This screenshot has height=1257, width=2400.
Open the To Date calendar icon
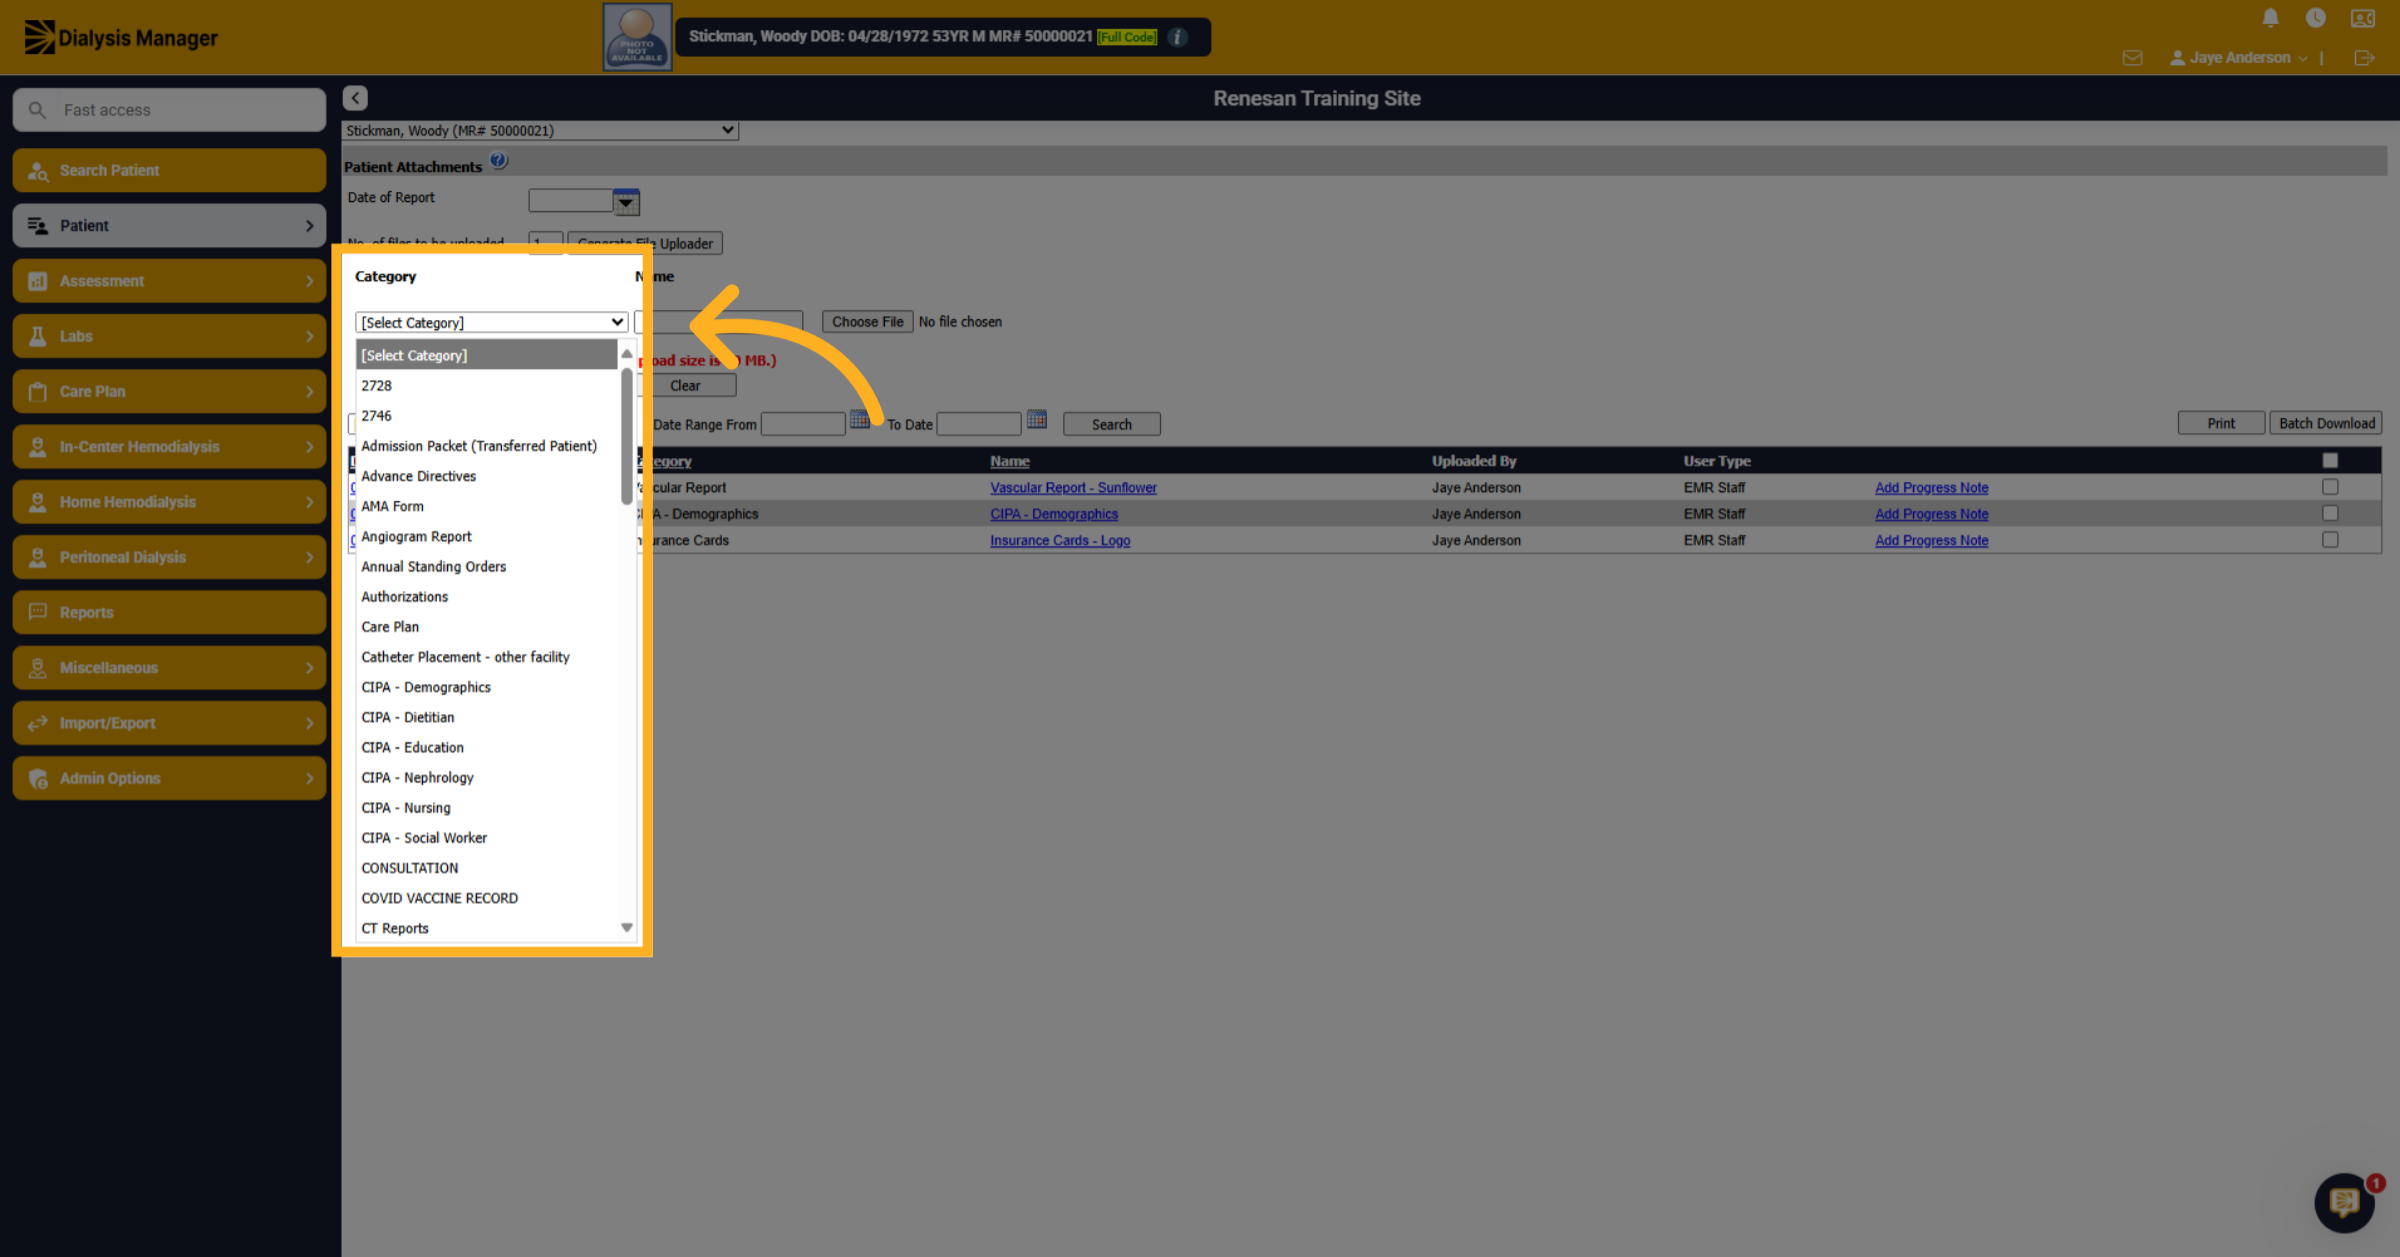pos(1036,420)
